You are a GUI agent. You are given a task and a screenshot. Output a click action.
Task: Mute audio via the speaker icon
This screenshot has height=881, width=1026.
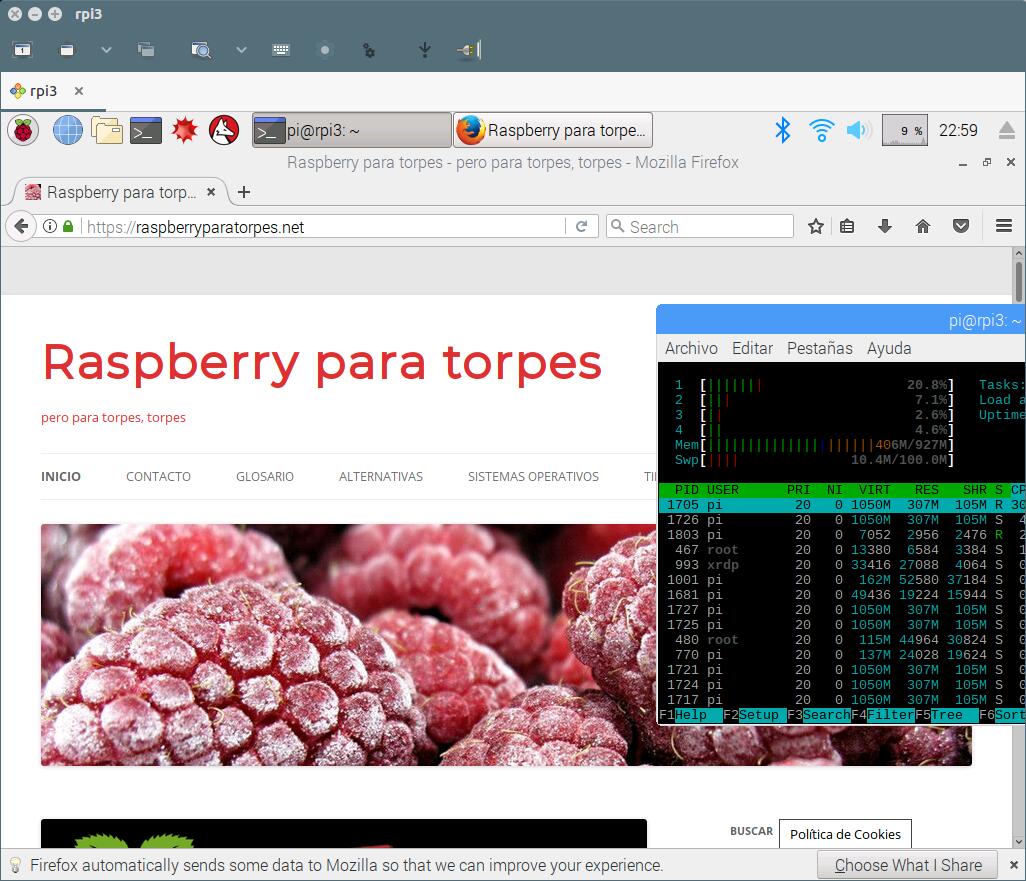coord(858,130)
